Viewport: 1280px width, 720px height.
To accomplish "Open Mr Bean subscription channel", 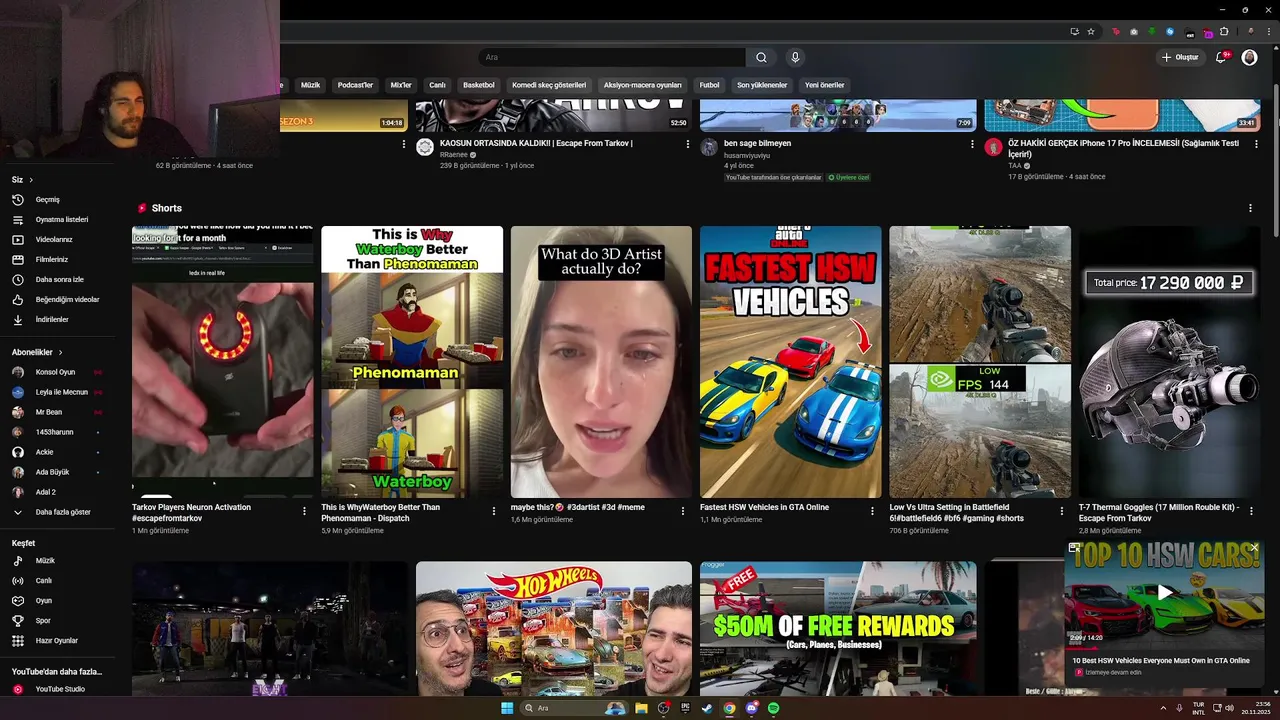I will [x=60, y=412].
